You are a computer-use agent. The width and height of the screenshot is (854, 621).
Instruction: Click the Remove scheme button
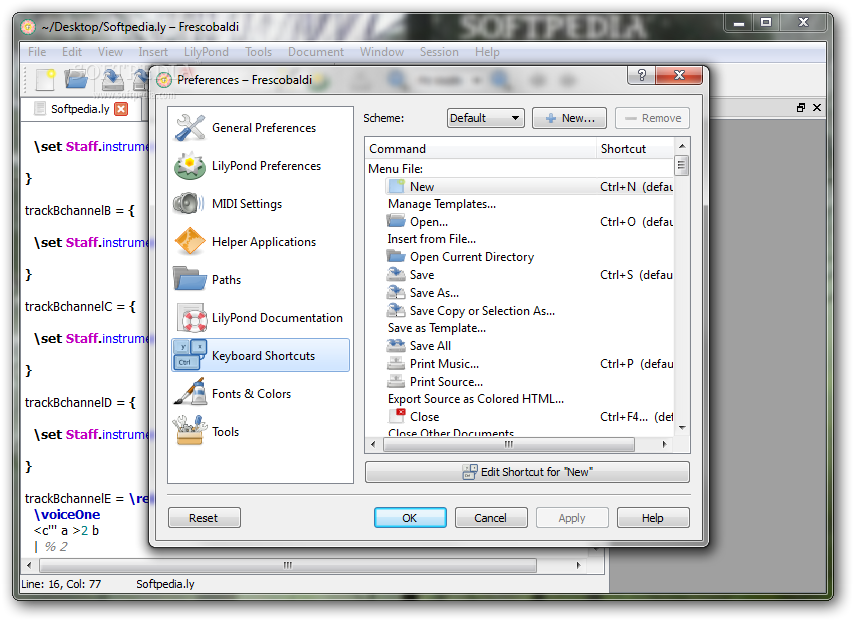(652, 118)
